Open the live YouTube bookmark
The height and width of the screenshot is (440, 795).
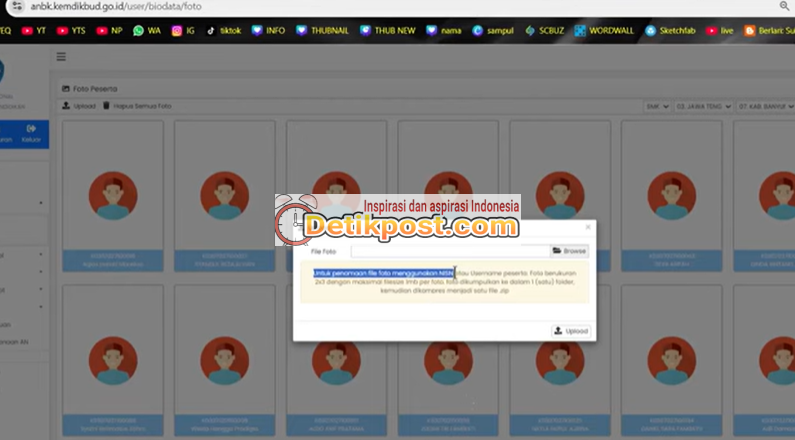(720, 31)
